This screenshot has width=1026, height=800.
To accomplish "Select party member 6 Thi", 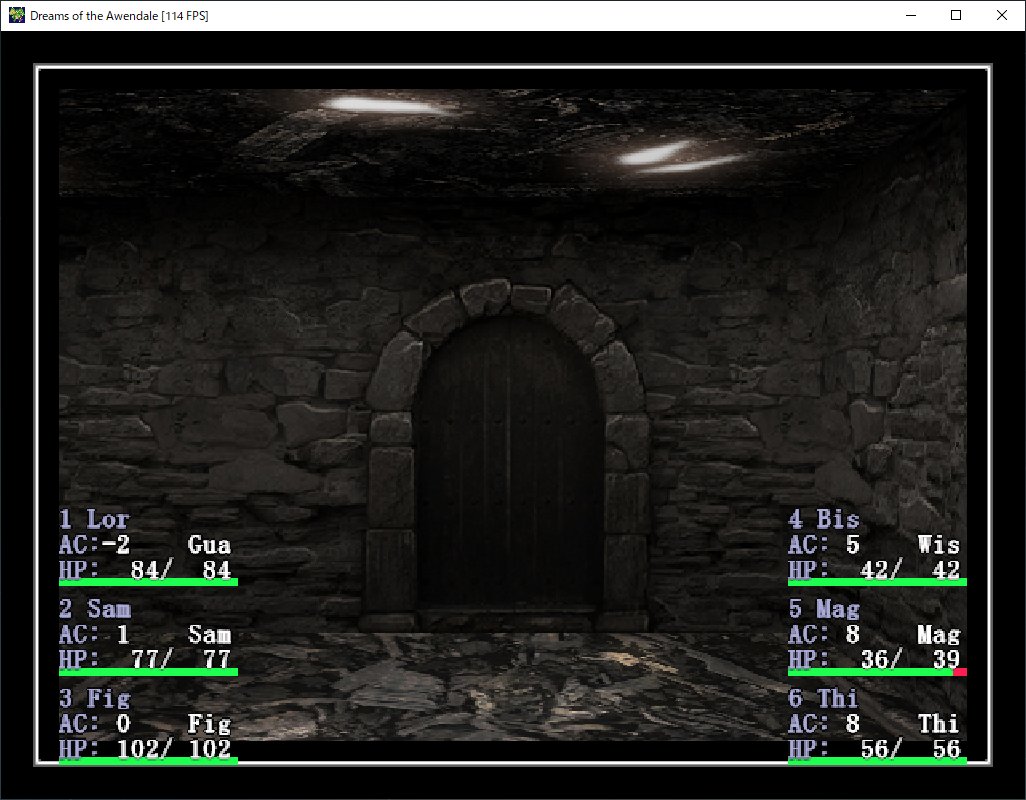I will pyautogui.click(x=823, y=699).
